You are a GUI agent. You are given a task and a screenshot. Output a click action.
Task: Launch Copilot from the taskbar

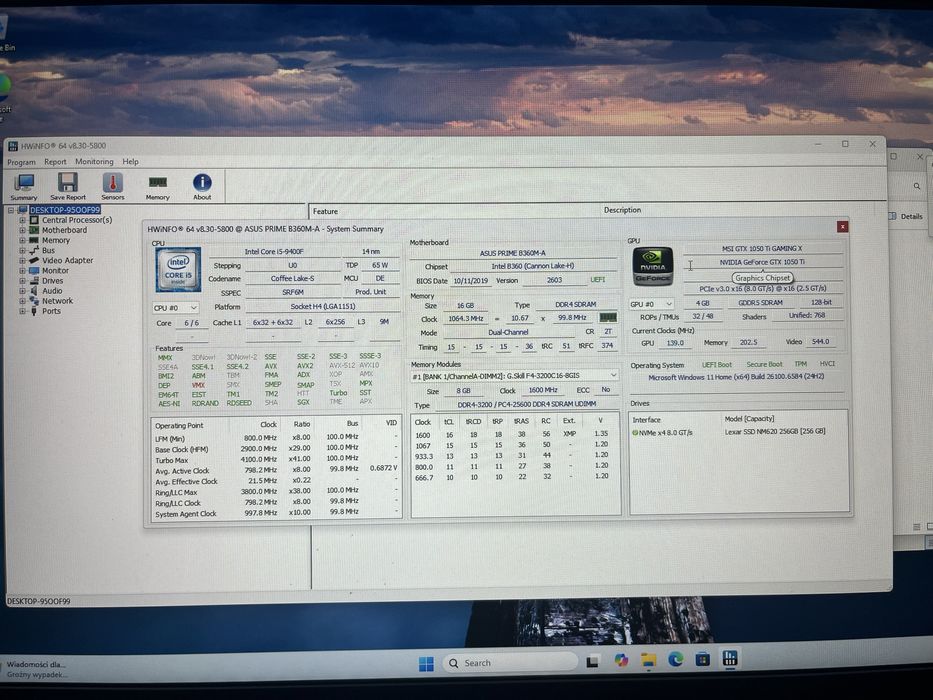tap(621, 660)
